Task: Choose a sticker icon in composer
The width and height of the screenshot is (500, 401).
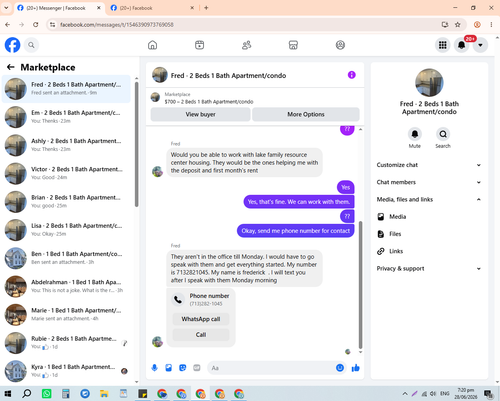Action: pos(183,368)
